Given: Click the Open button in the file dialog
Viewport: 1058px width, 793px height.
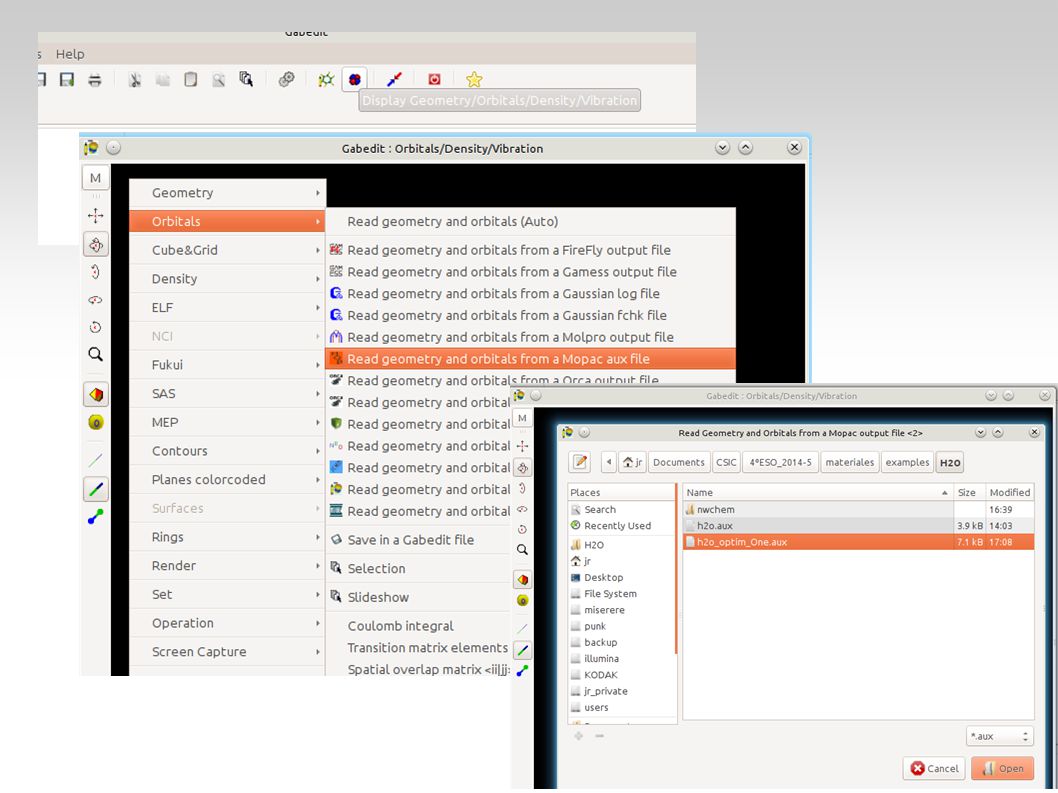Looking at the screenshot, I should click(1003, 769).
